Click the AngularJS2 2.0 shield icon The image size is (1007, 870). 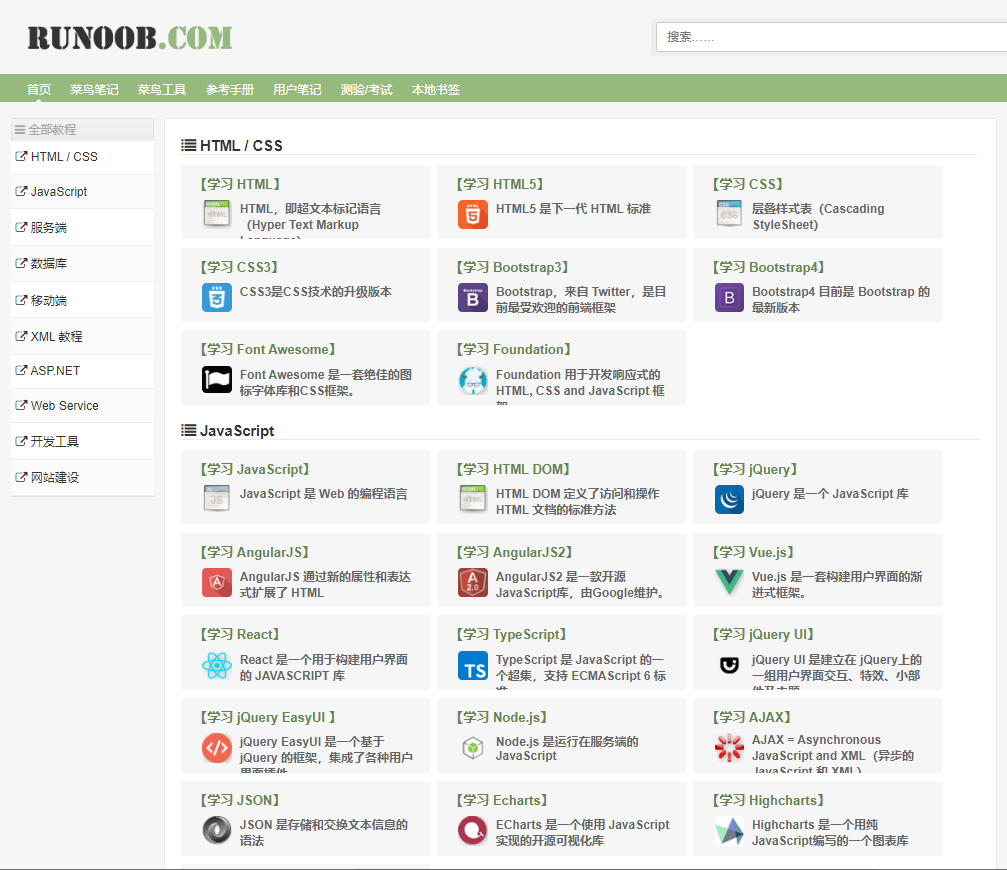tap(473, 582)
